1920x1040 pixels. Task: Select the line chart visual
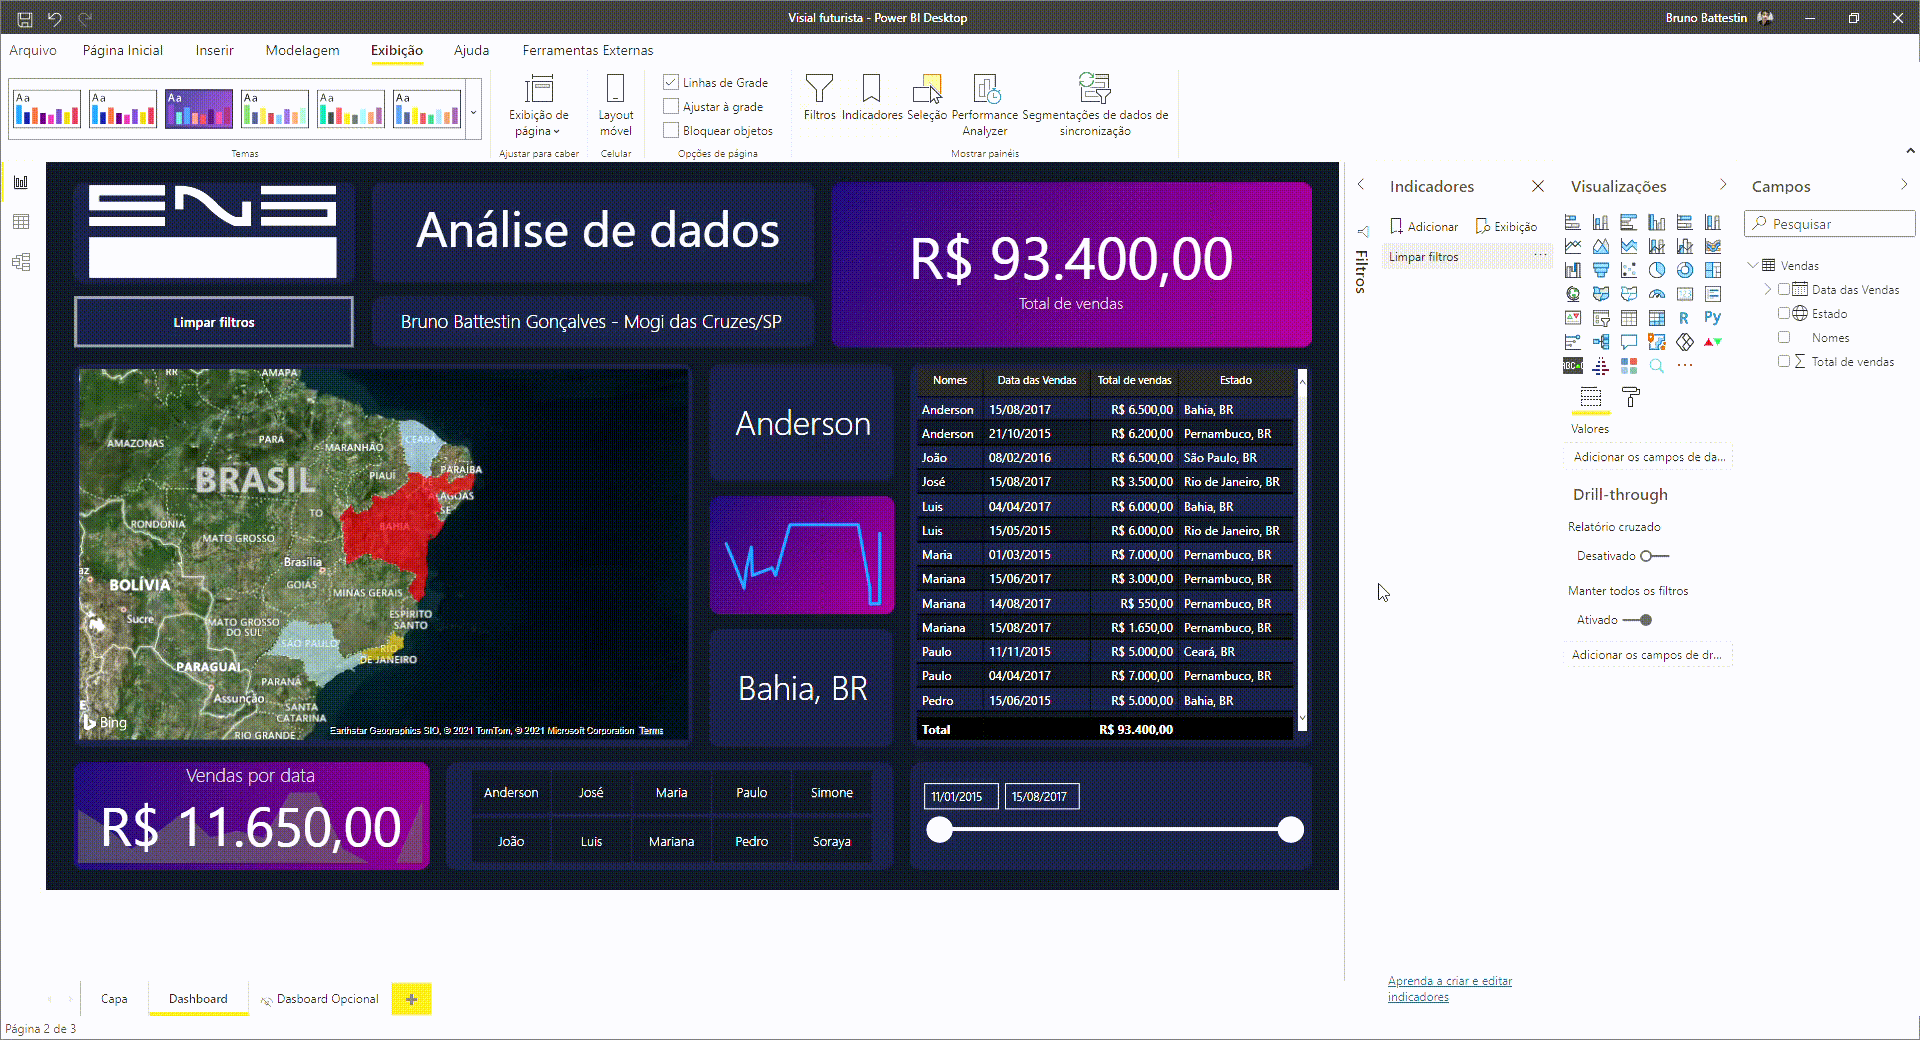tap(1573, 246)
